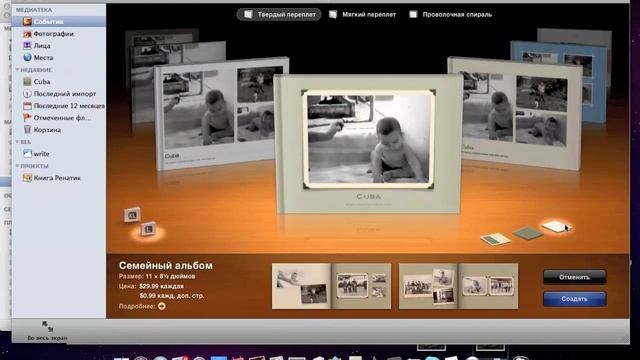Viewport: 640px width, 360px height.
Task: Click the flagged photos flag icon
Action: click(27, 118)
